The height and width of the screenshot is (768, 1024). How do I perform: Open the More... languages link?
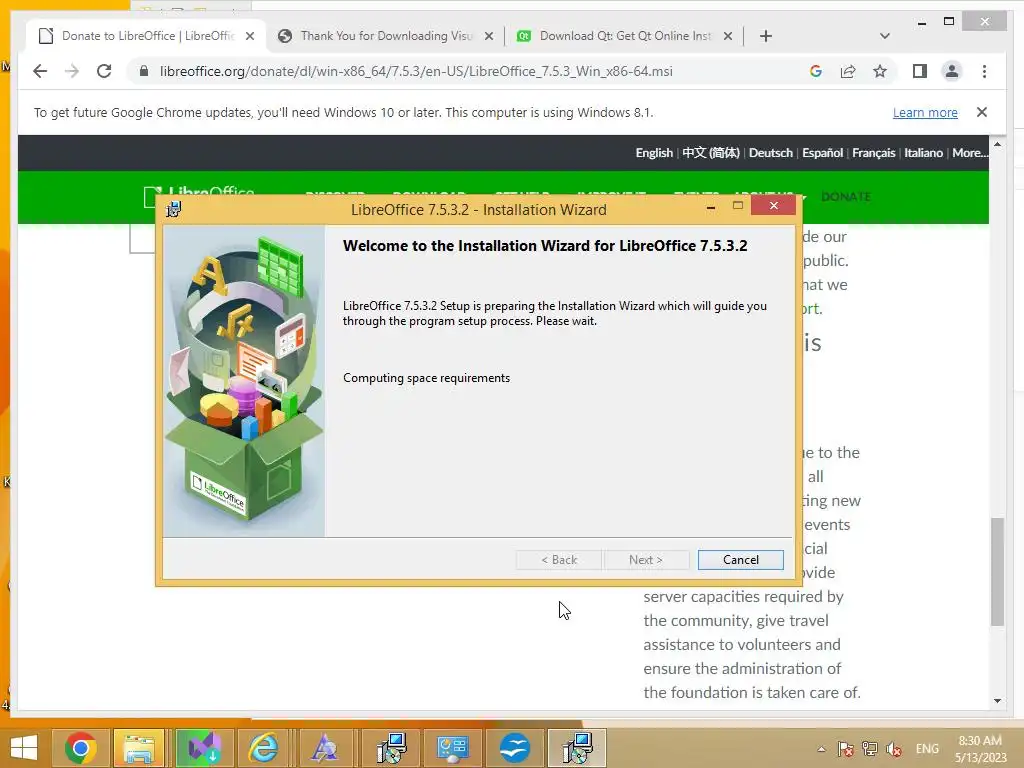(970, 153)
